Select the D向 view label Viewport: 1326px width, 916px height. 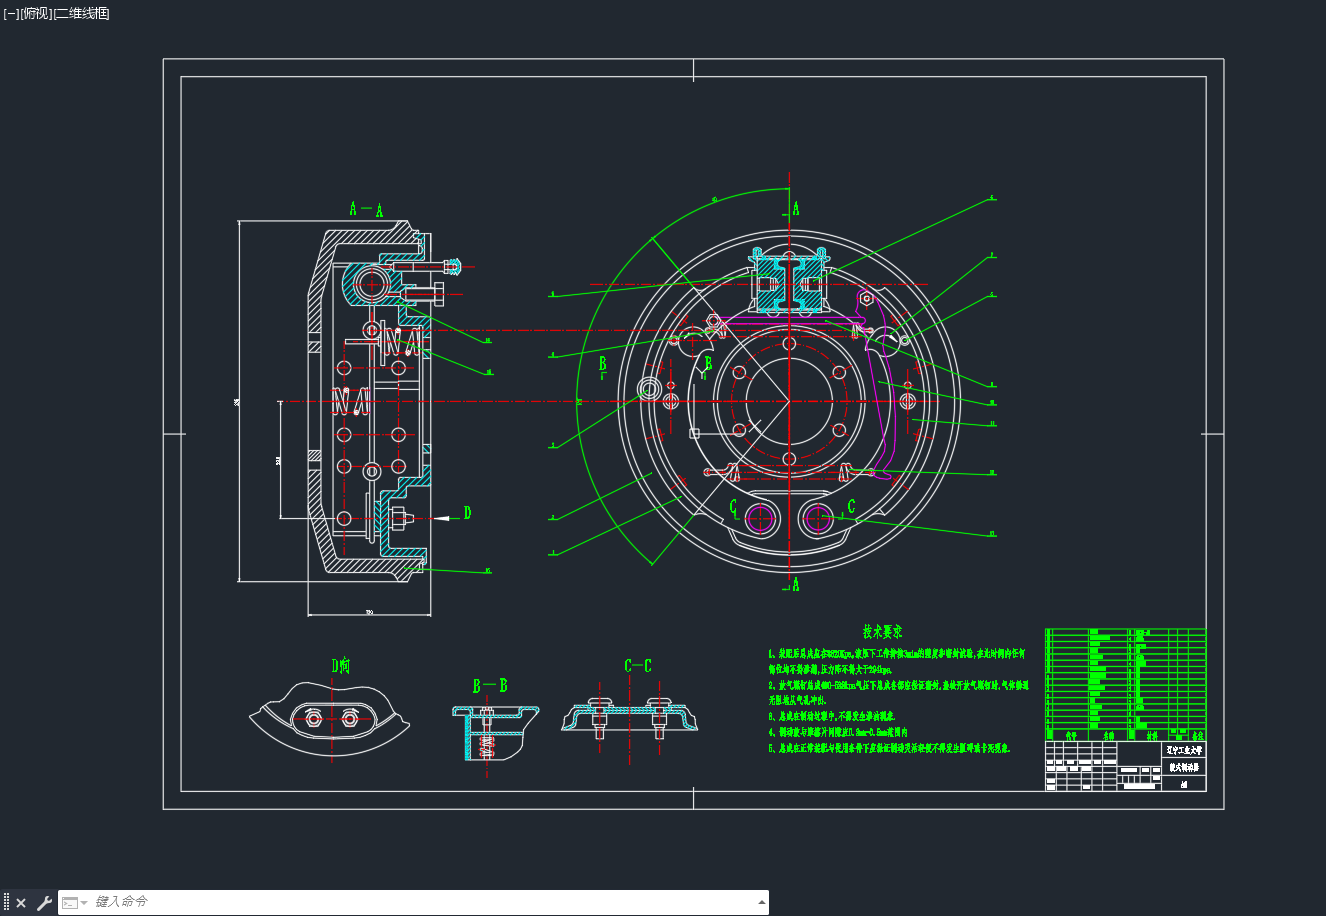pos(341,665)
